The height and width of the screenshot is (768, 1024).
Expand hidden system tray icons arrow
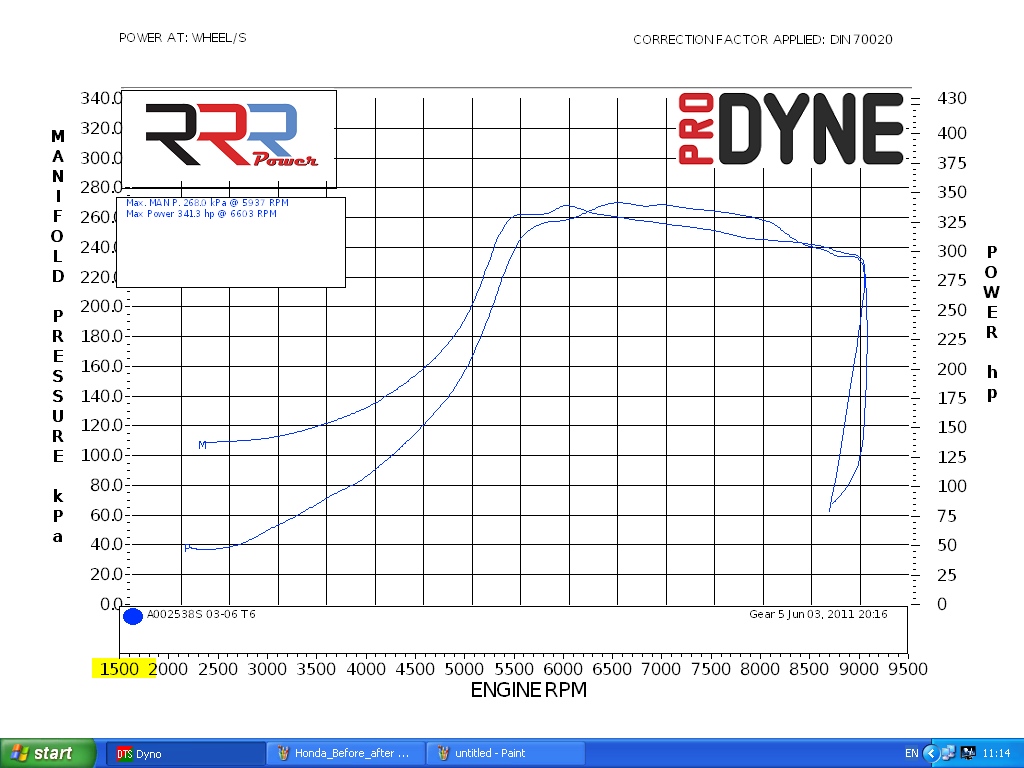931,753
